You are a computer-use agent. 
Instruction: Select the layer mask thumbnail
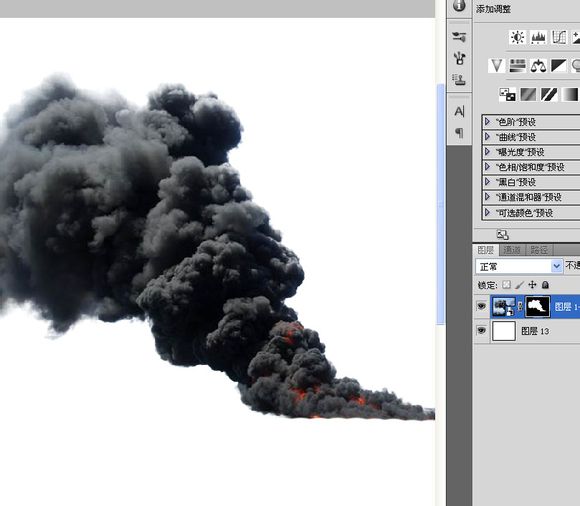tap(537, 306)
